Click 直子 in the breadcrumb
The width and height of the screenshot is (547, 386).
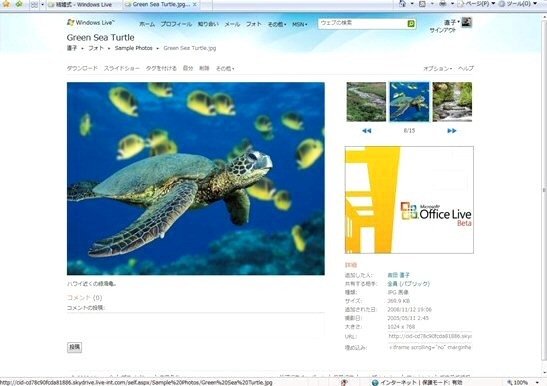[x=72, y=48]
